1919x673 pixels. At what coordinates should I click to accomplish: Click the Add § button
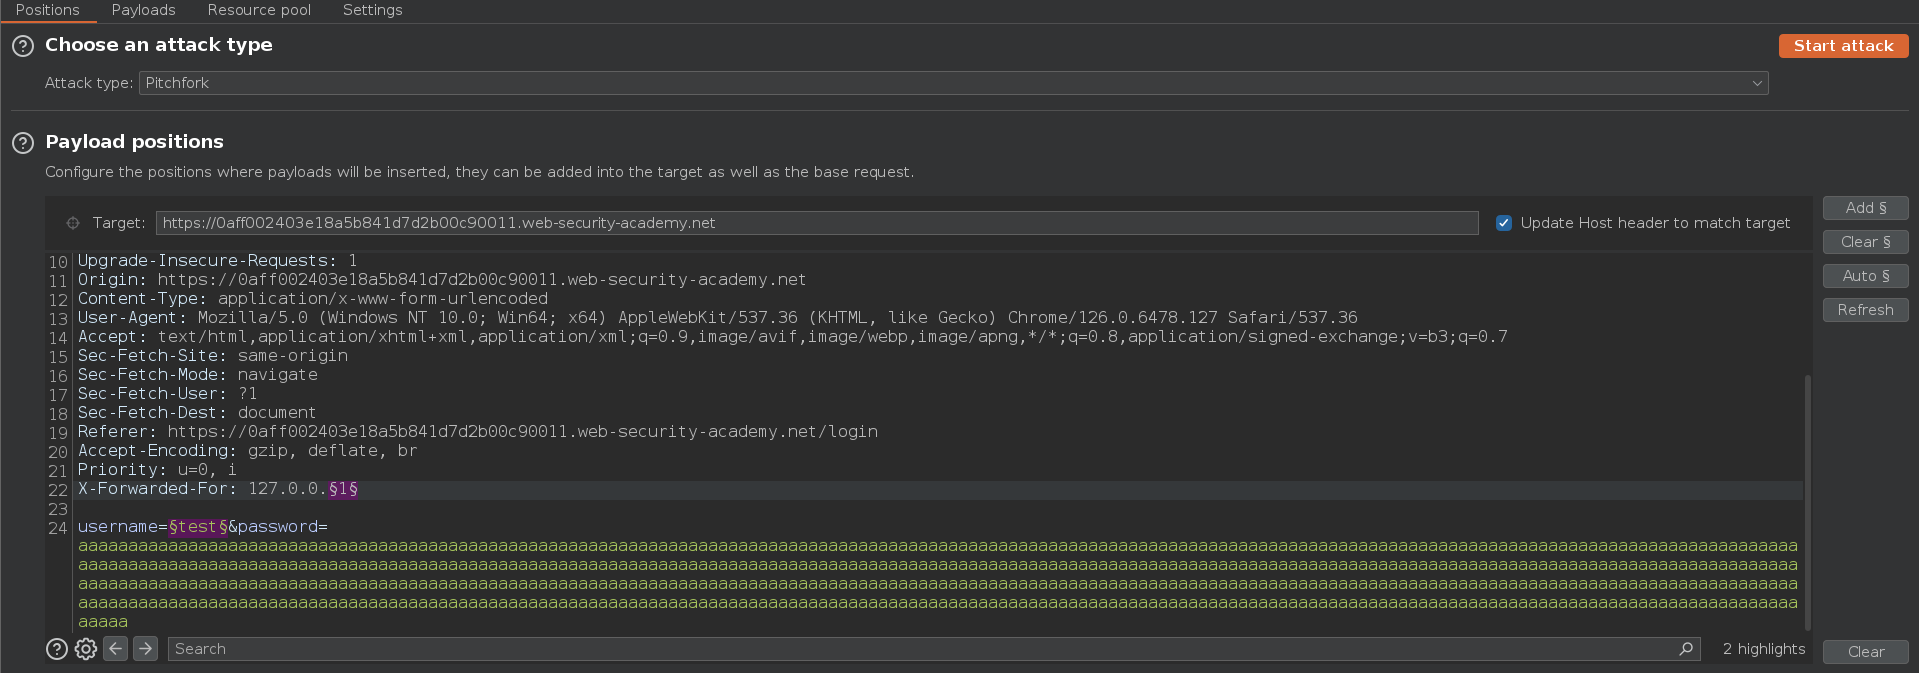pos(1865,208)
